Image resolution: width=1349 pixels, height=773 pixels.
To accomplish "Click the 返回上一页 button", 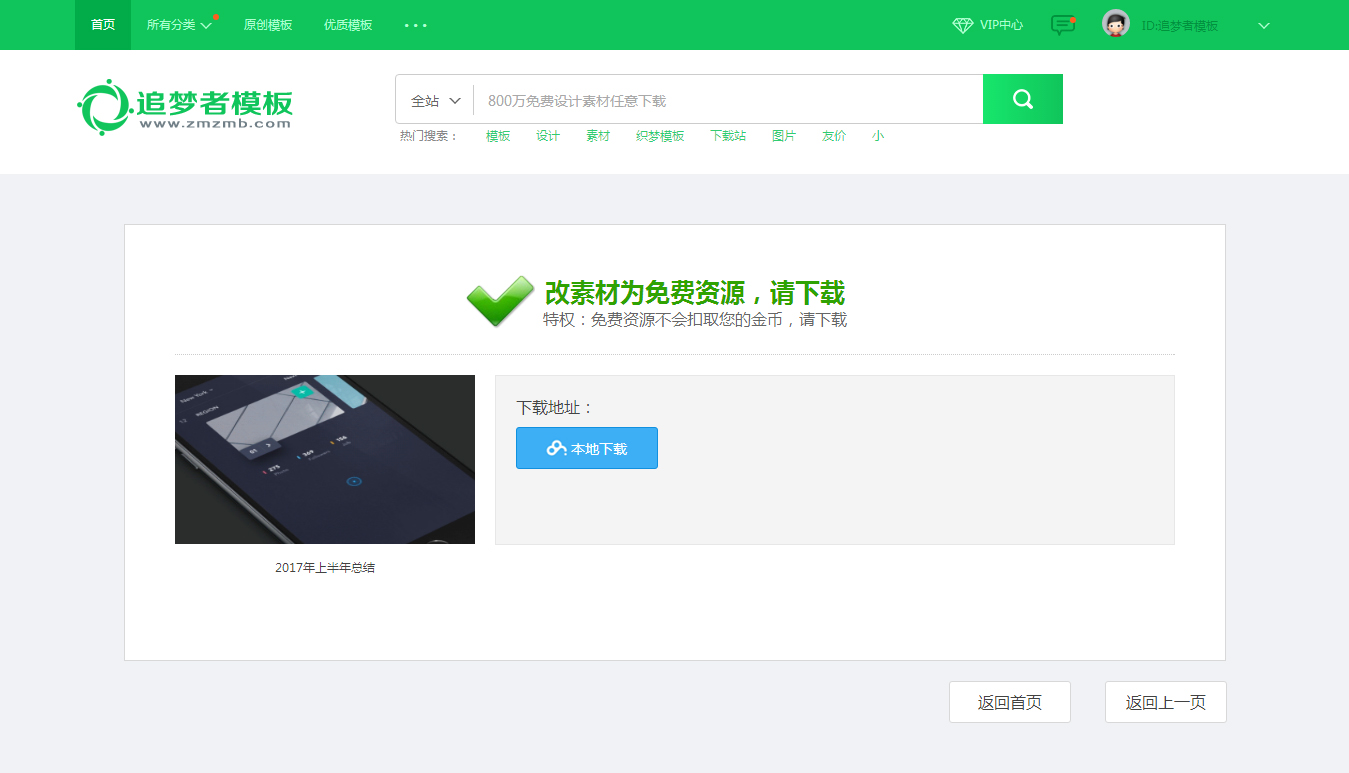I will tap(1165, 702).
